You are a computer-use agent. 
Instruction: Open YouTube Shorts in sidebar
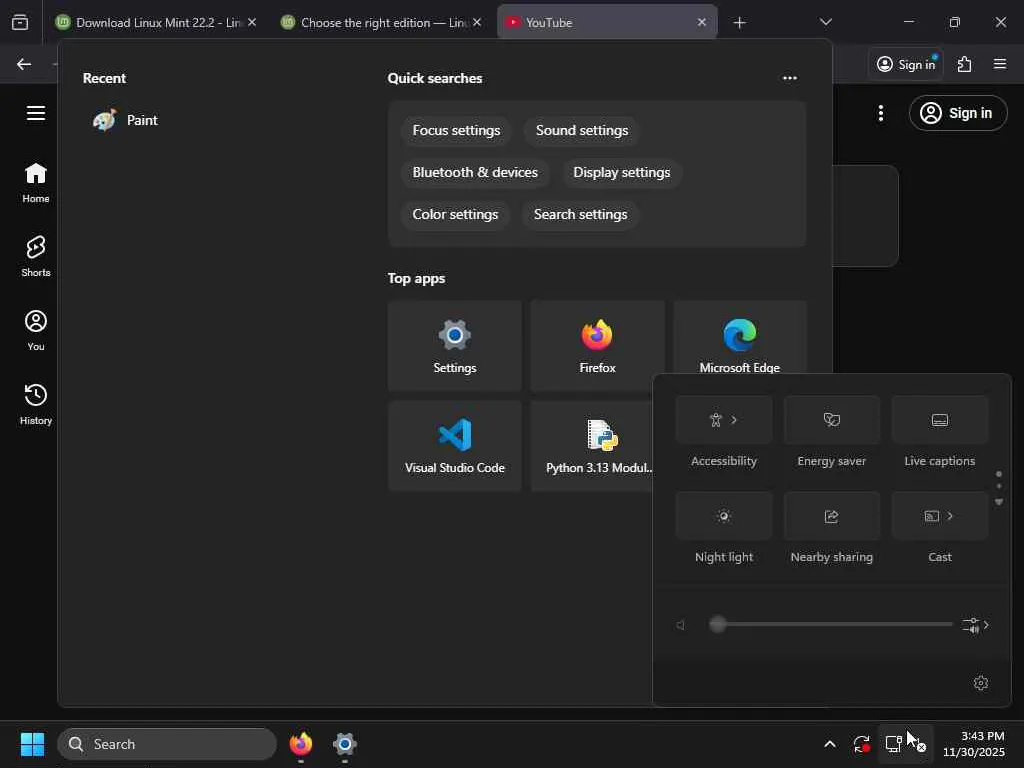(36, 257)
